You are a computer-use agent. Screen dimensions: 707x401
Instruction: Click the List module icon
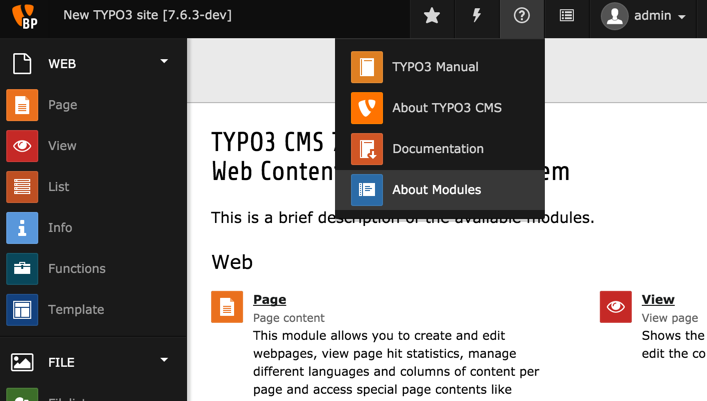(22, 187)
